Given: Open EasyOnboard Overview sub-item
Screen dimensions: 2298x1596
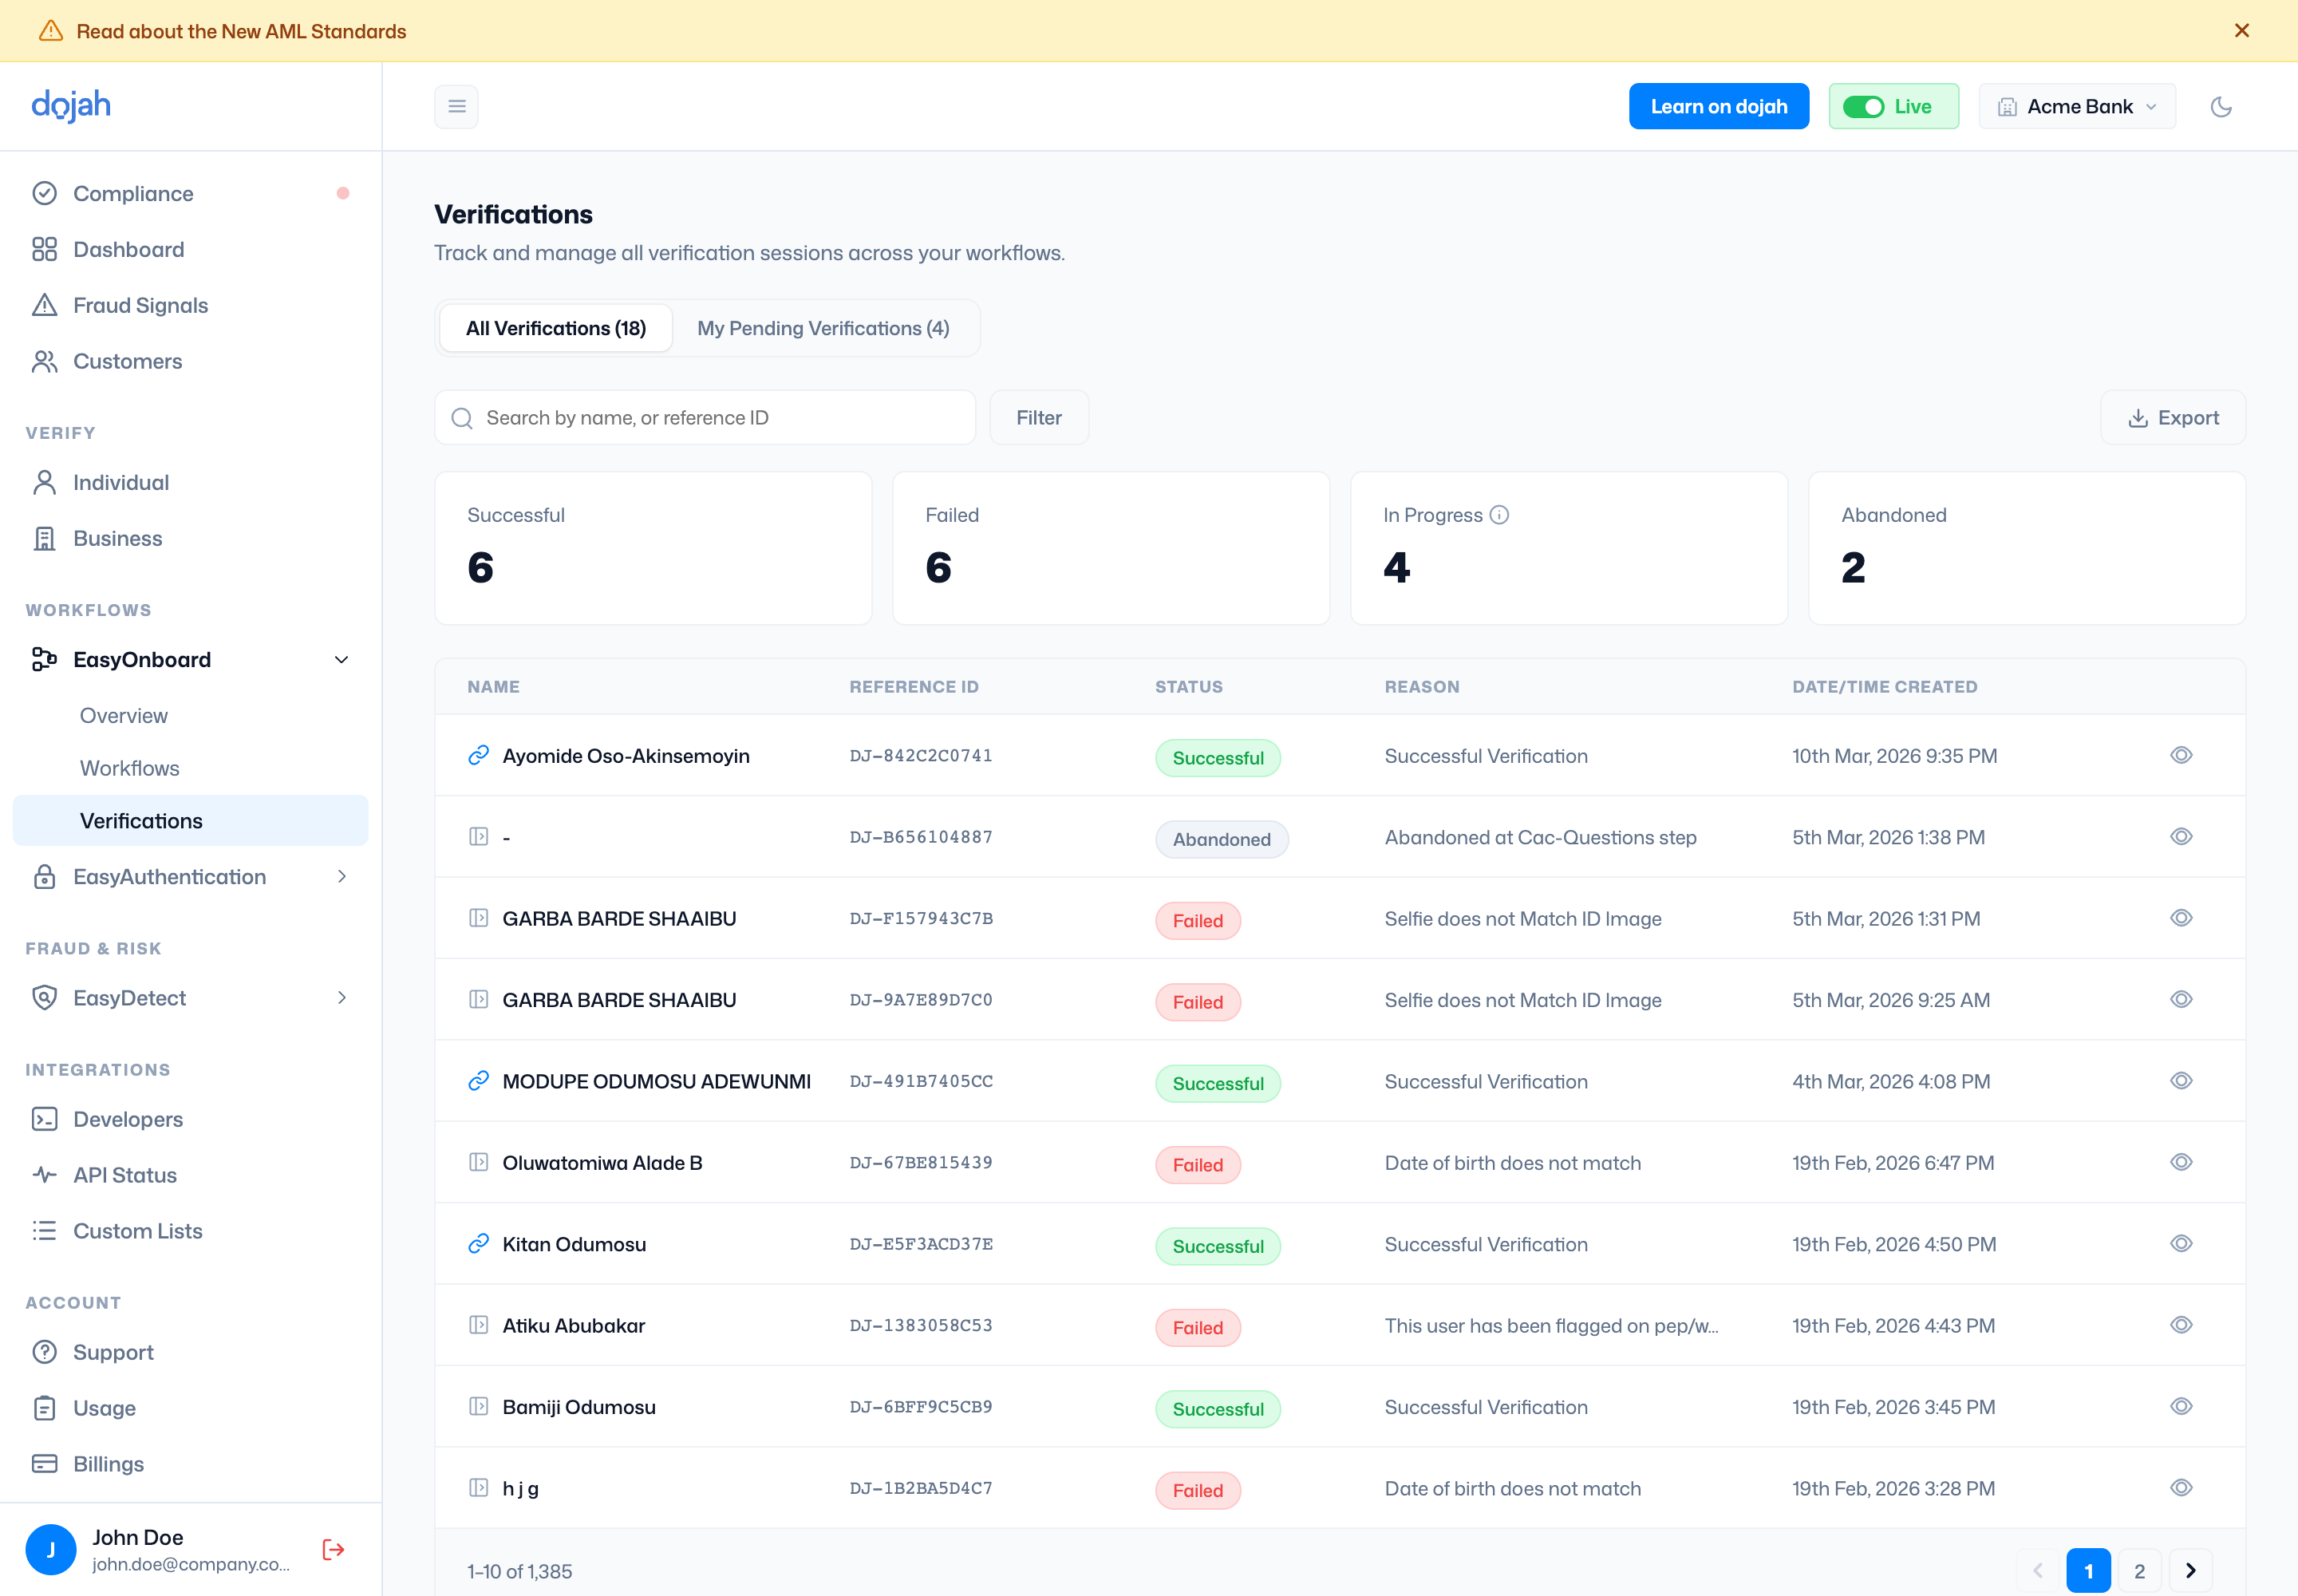Looking at the screenshot, I should [x=124, y=716].
